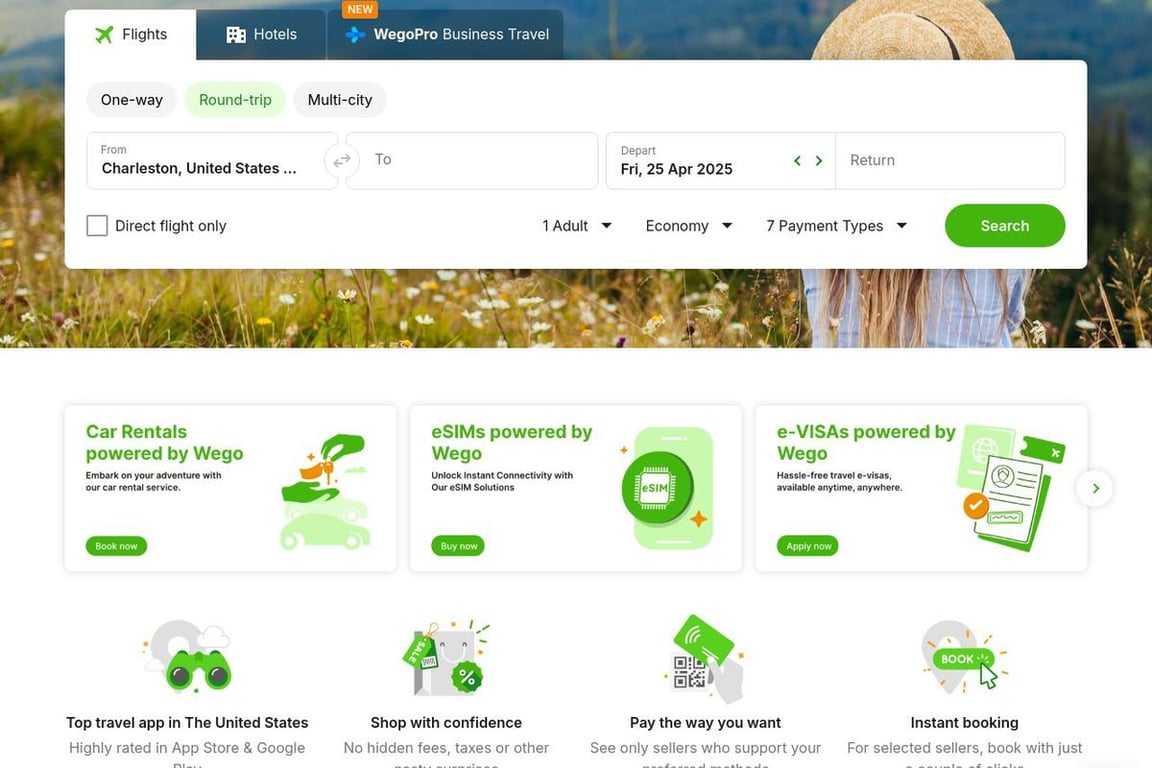Click Apply now on e-VISAs card
Screen dimensions: 1152x768
[x=808, y=546]
